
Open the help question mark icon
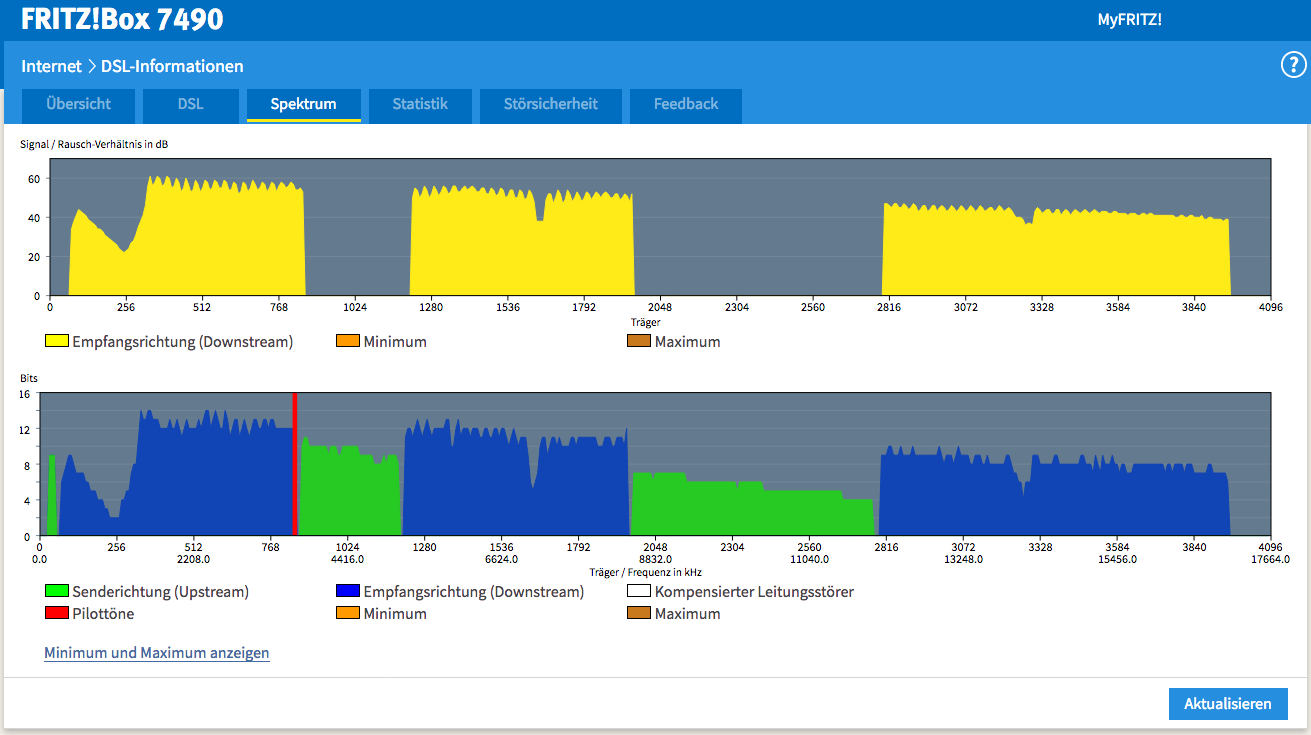(x=1294, y=66)
